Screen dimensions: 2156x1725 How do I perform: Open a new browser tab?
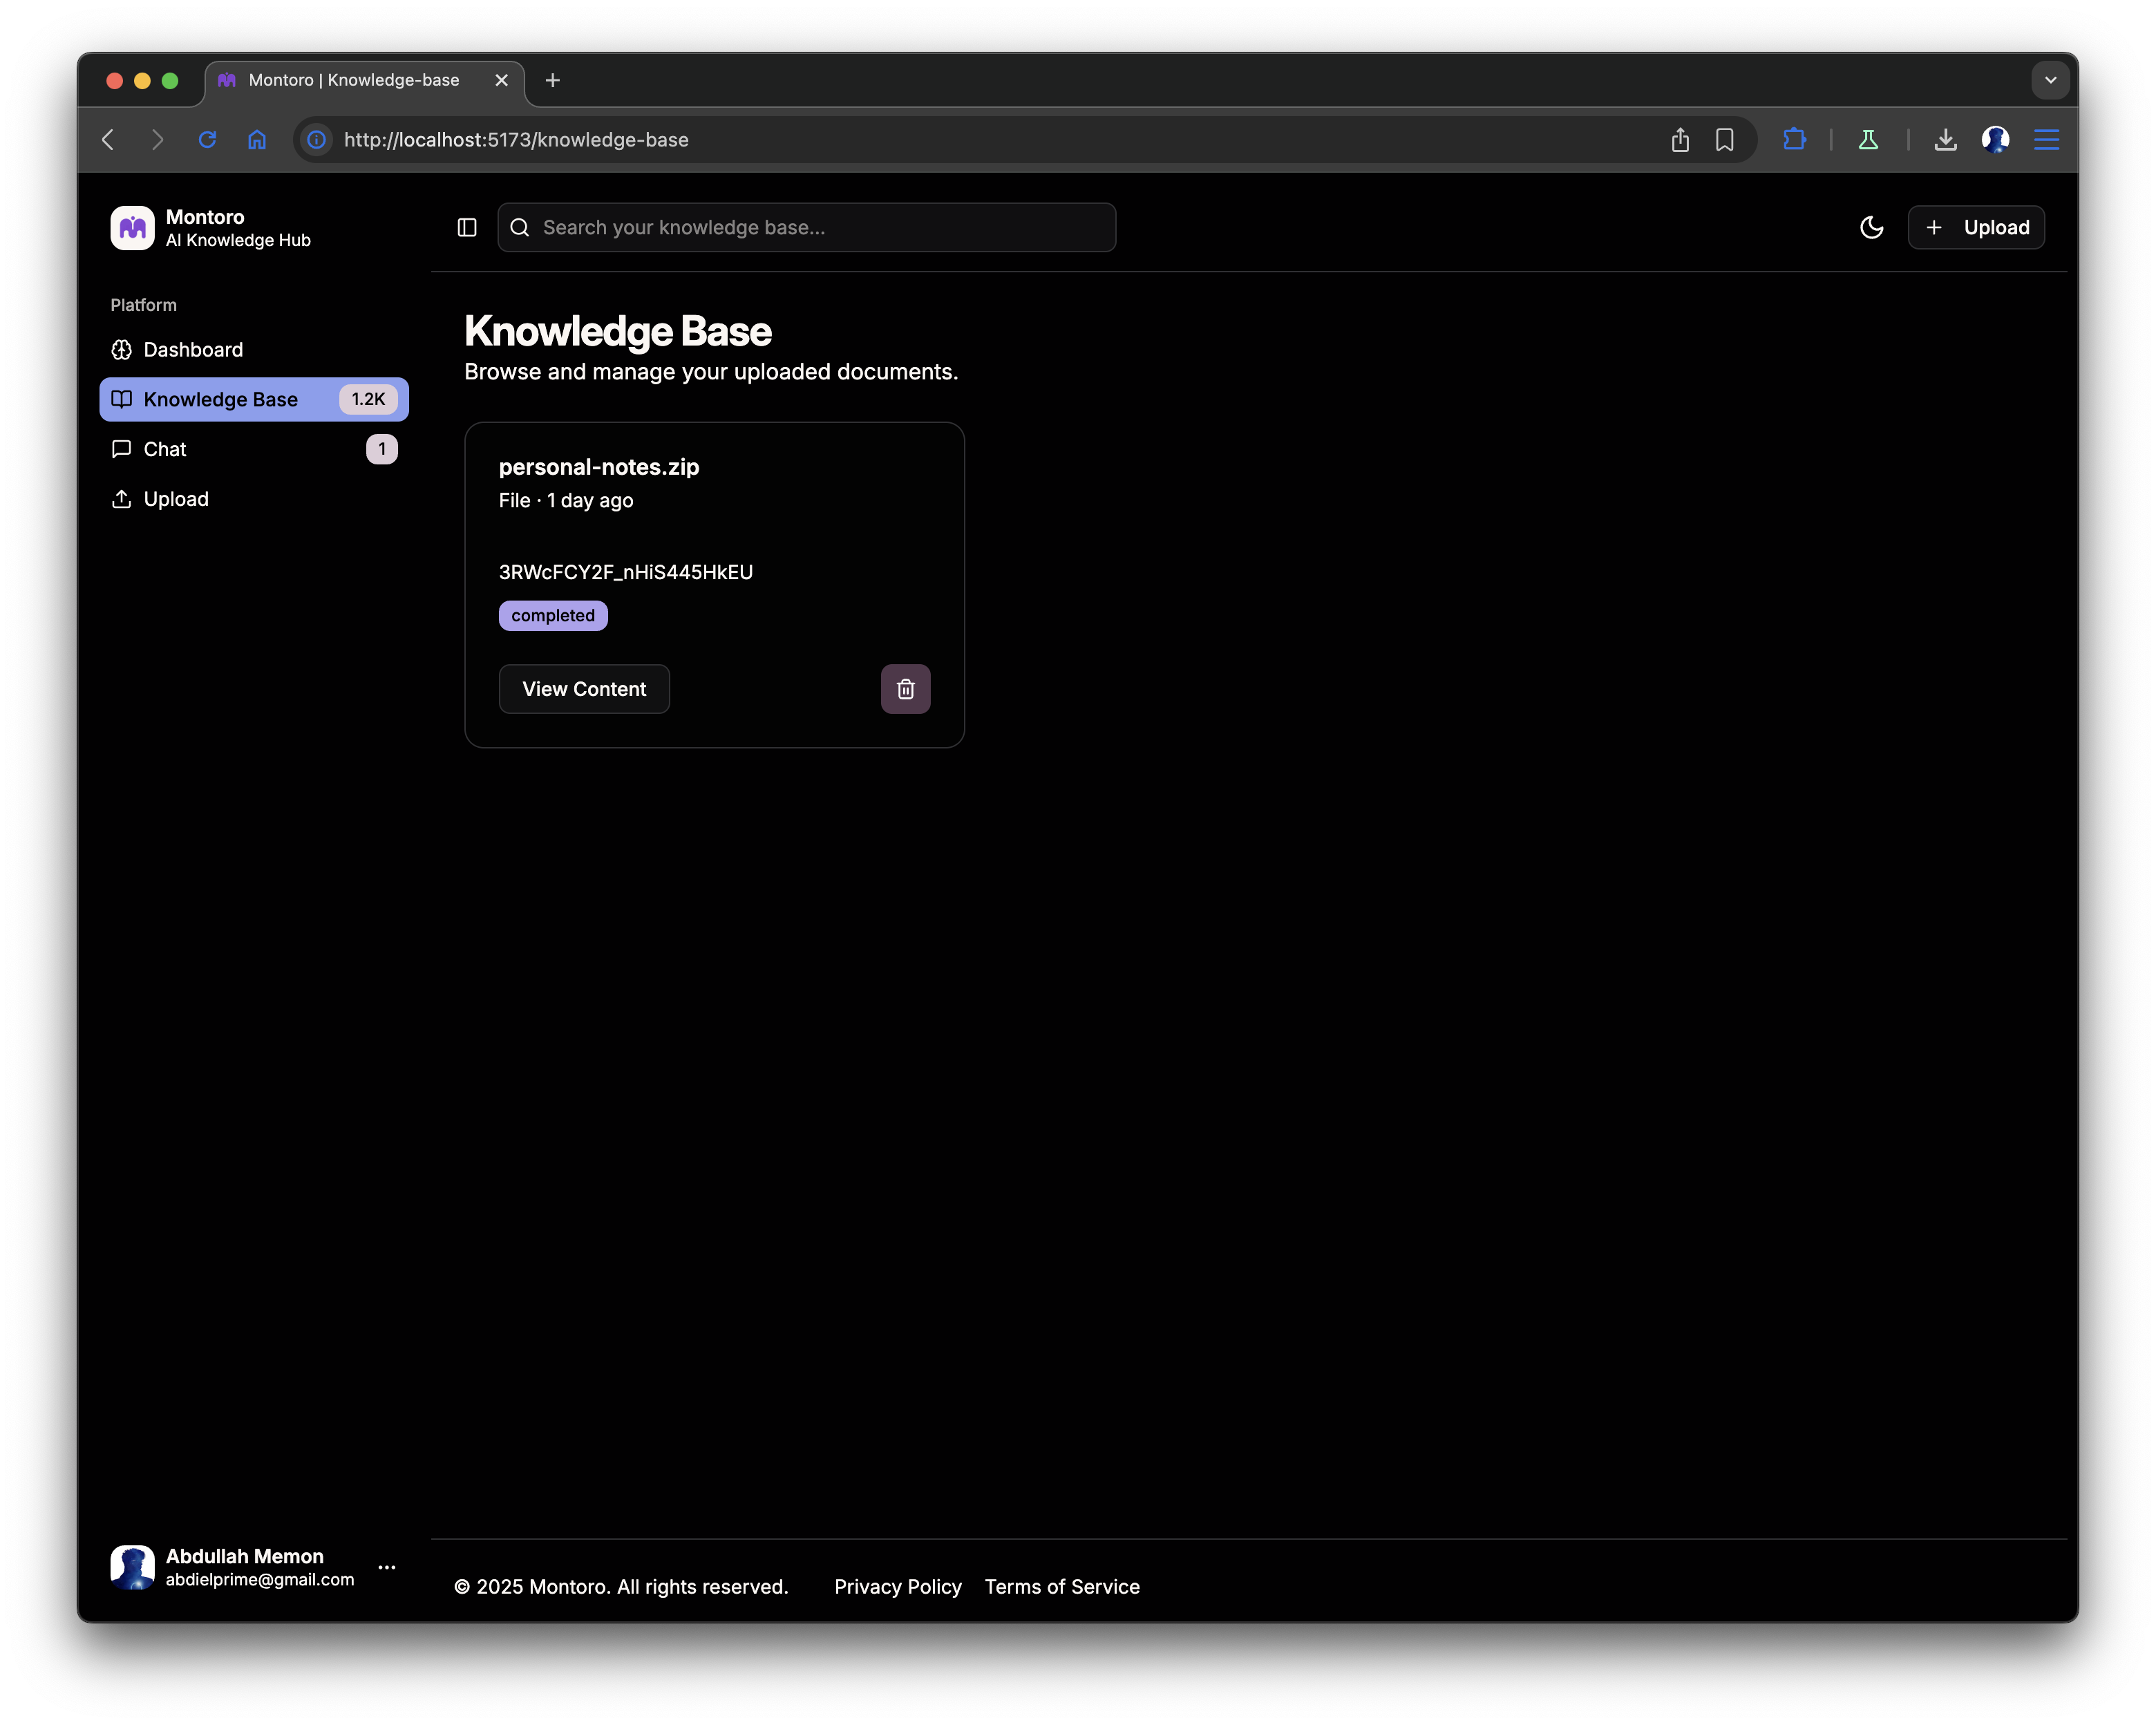pyautogui.click(x=552, y=80)
